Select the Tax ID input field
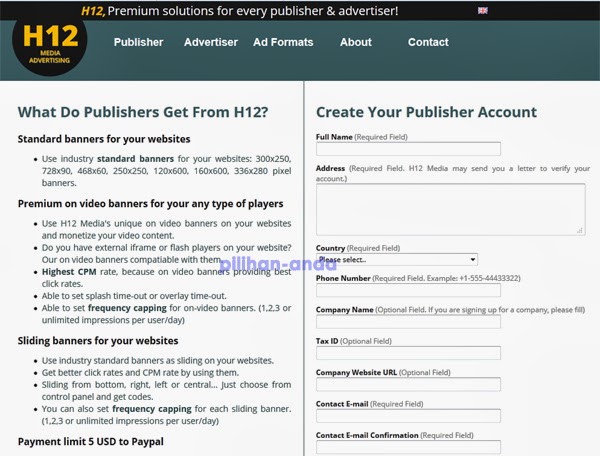Viewport: 600px width, 456px height. click(408, 353)
